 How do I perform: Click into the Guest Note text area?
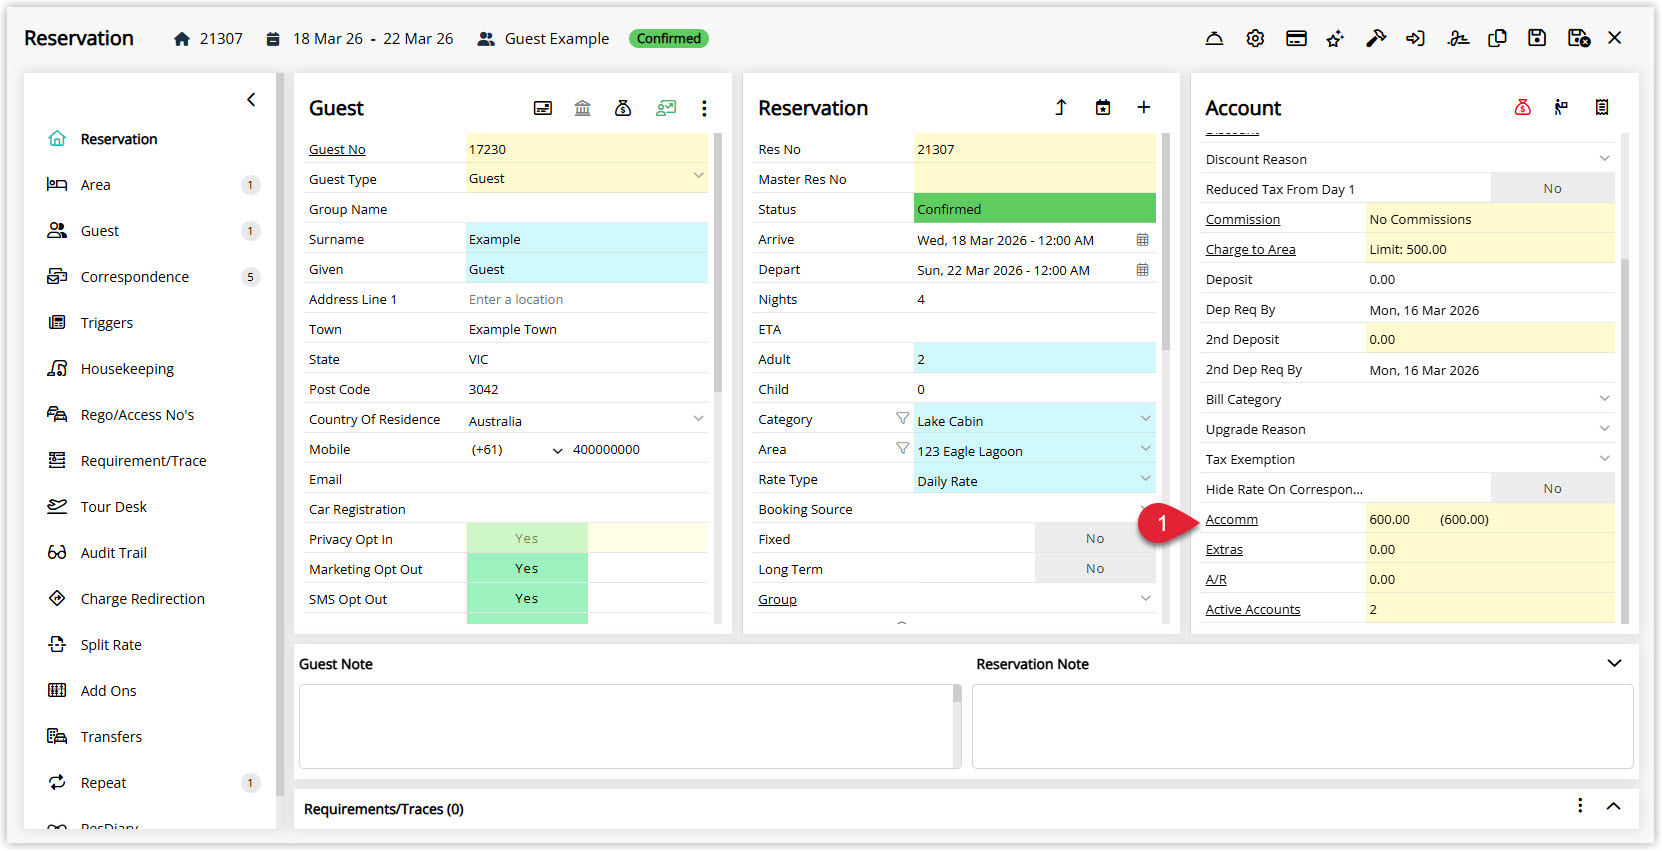click(x=626, y=726)
